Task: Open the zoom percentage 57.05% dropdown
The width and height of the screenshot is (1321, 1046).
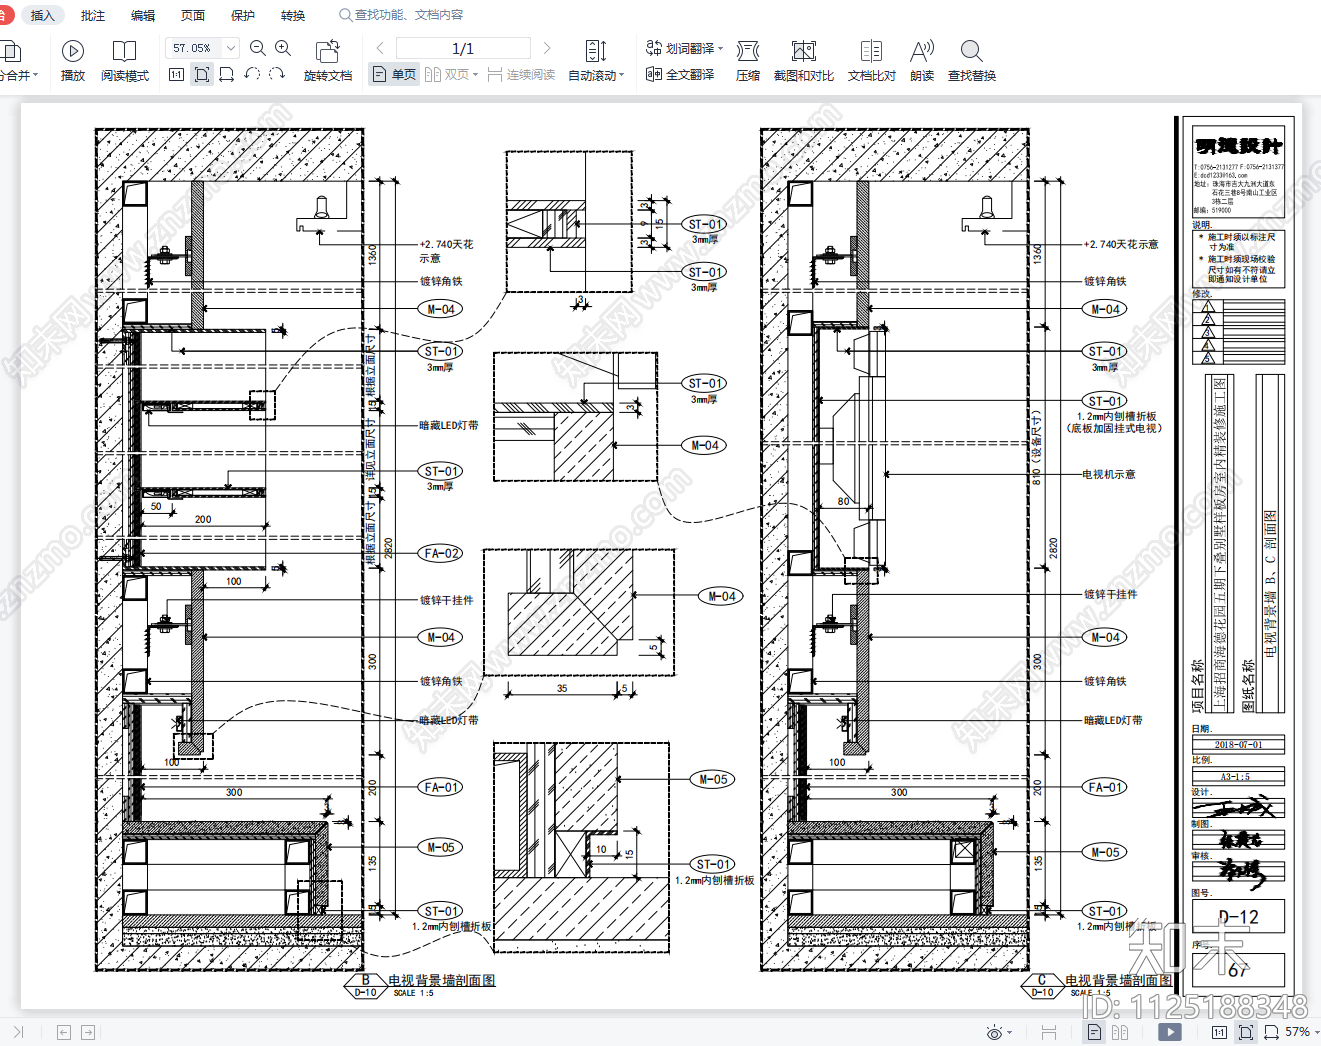Action: click(x=231, y=48)
